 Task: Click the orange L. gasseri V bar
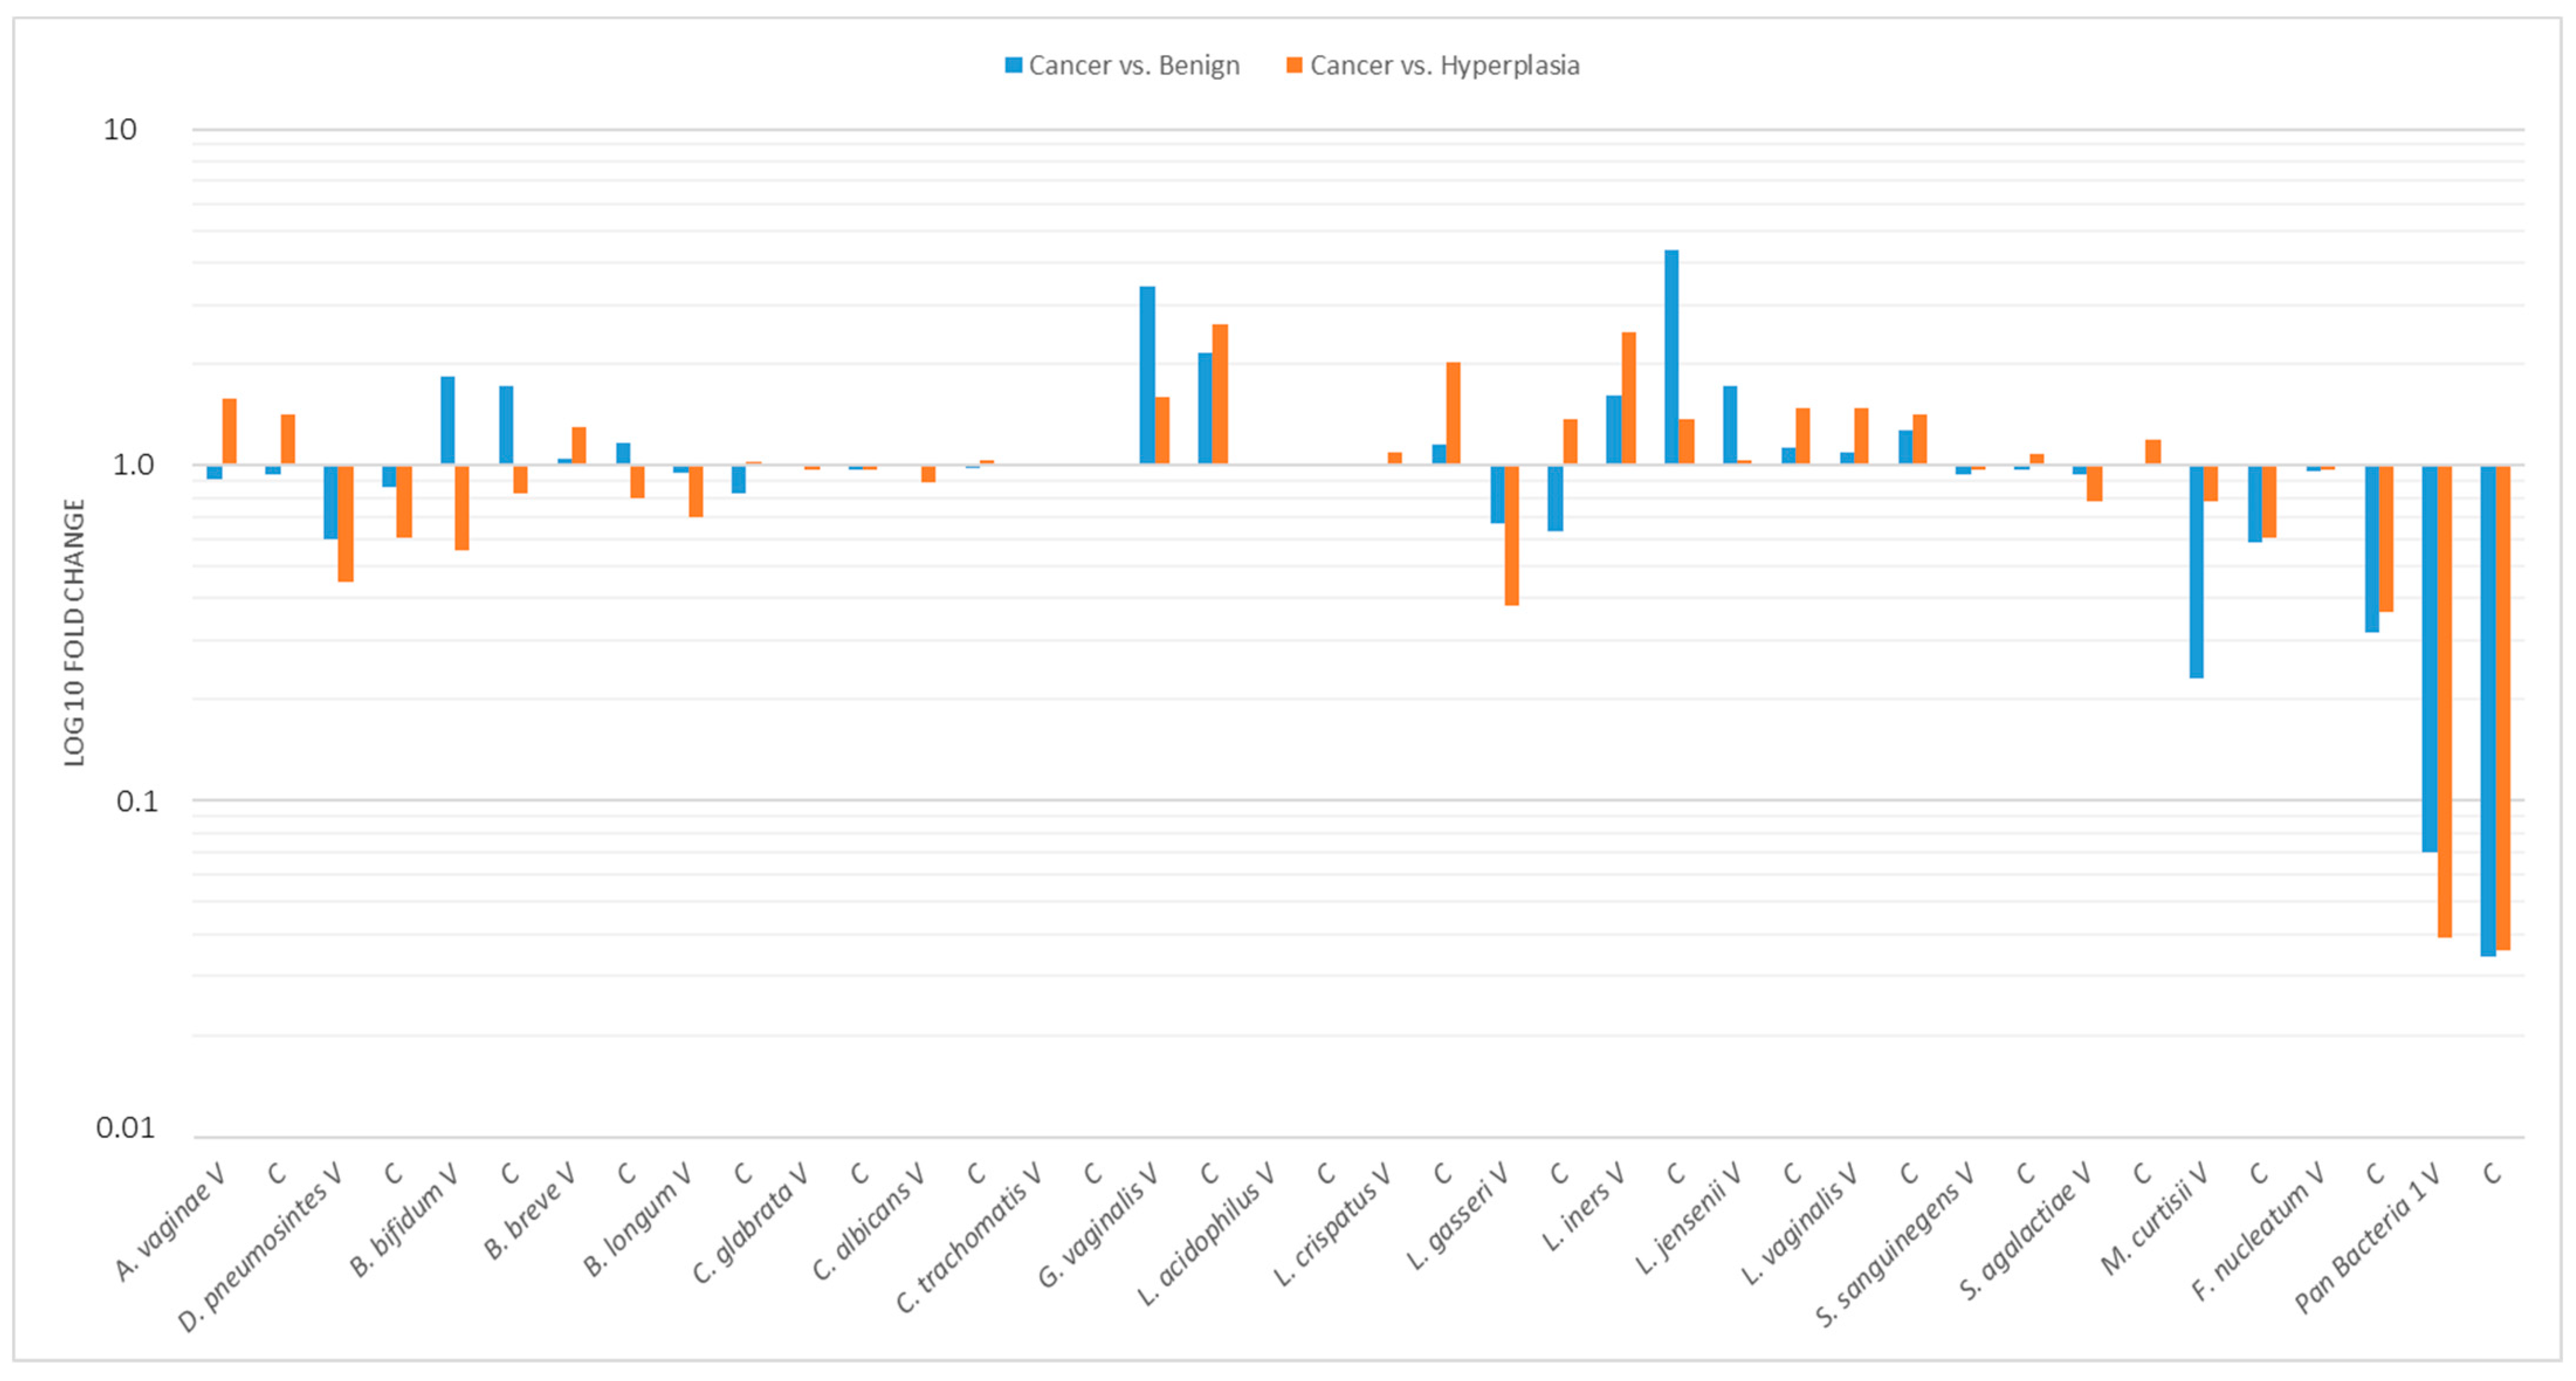tap(1512, 535)
